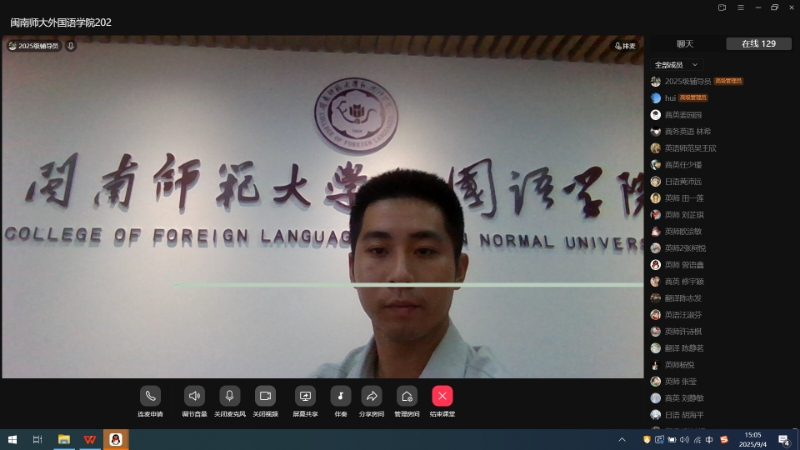Open 管理房间 room management
Image resolution: width=800 pixels, height=450 pixels.
tap(407, 396)
